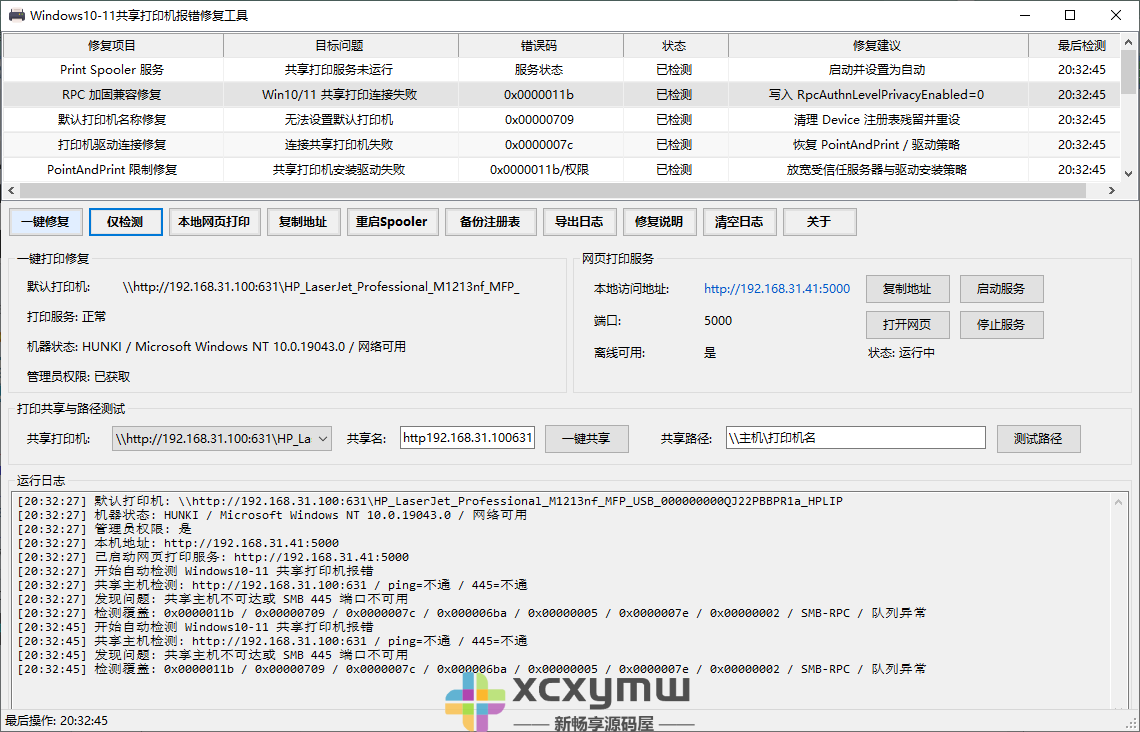The image size is (1140, 732).
Task: Click the 最后检测 column header
Action: coord(1075,46)
